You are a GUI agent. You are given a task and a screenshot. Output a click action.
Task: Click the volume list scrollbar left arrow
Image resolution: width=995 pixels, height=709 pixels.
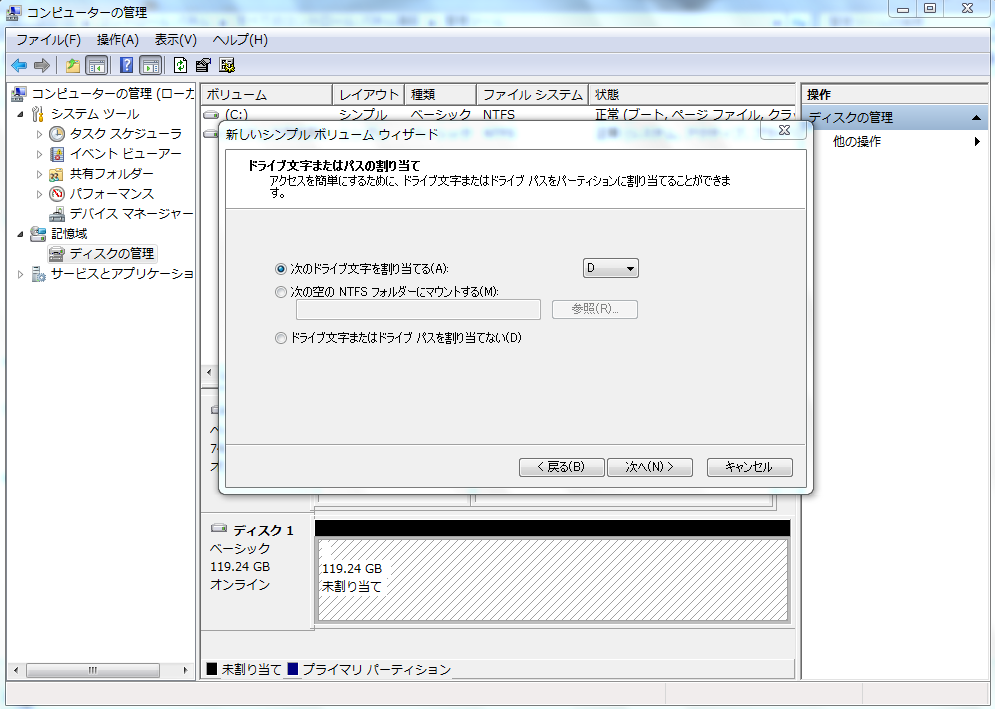209,372
